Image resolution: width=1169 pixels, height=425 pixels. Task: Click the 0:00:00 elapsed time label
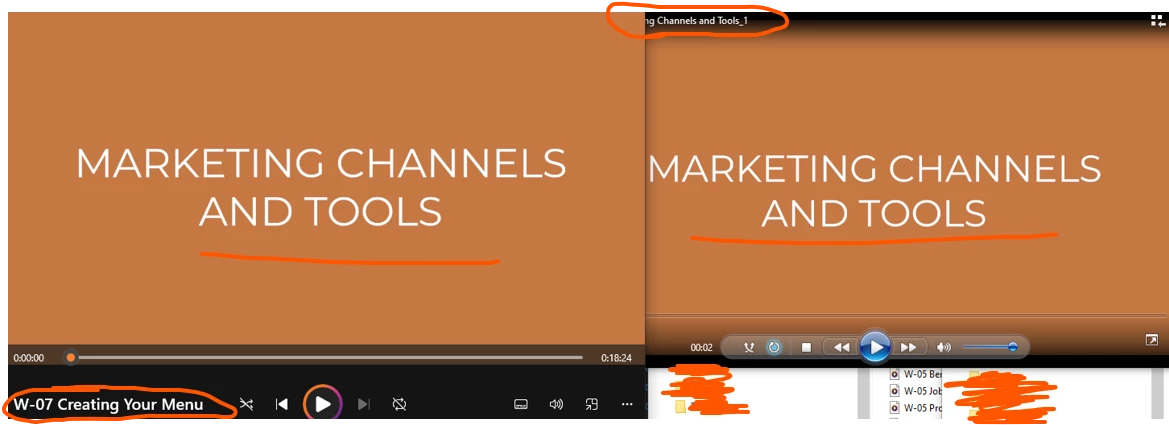click(28, 358)
